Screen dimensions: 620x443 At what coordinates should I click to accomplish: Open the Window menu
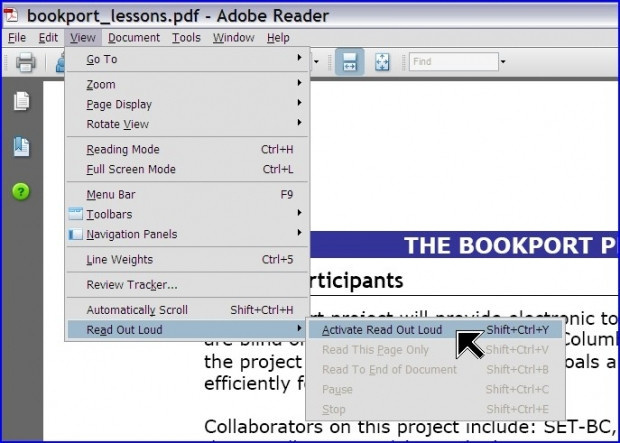pyautogui.click(x=234, y=38)
